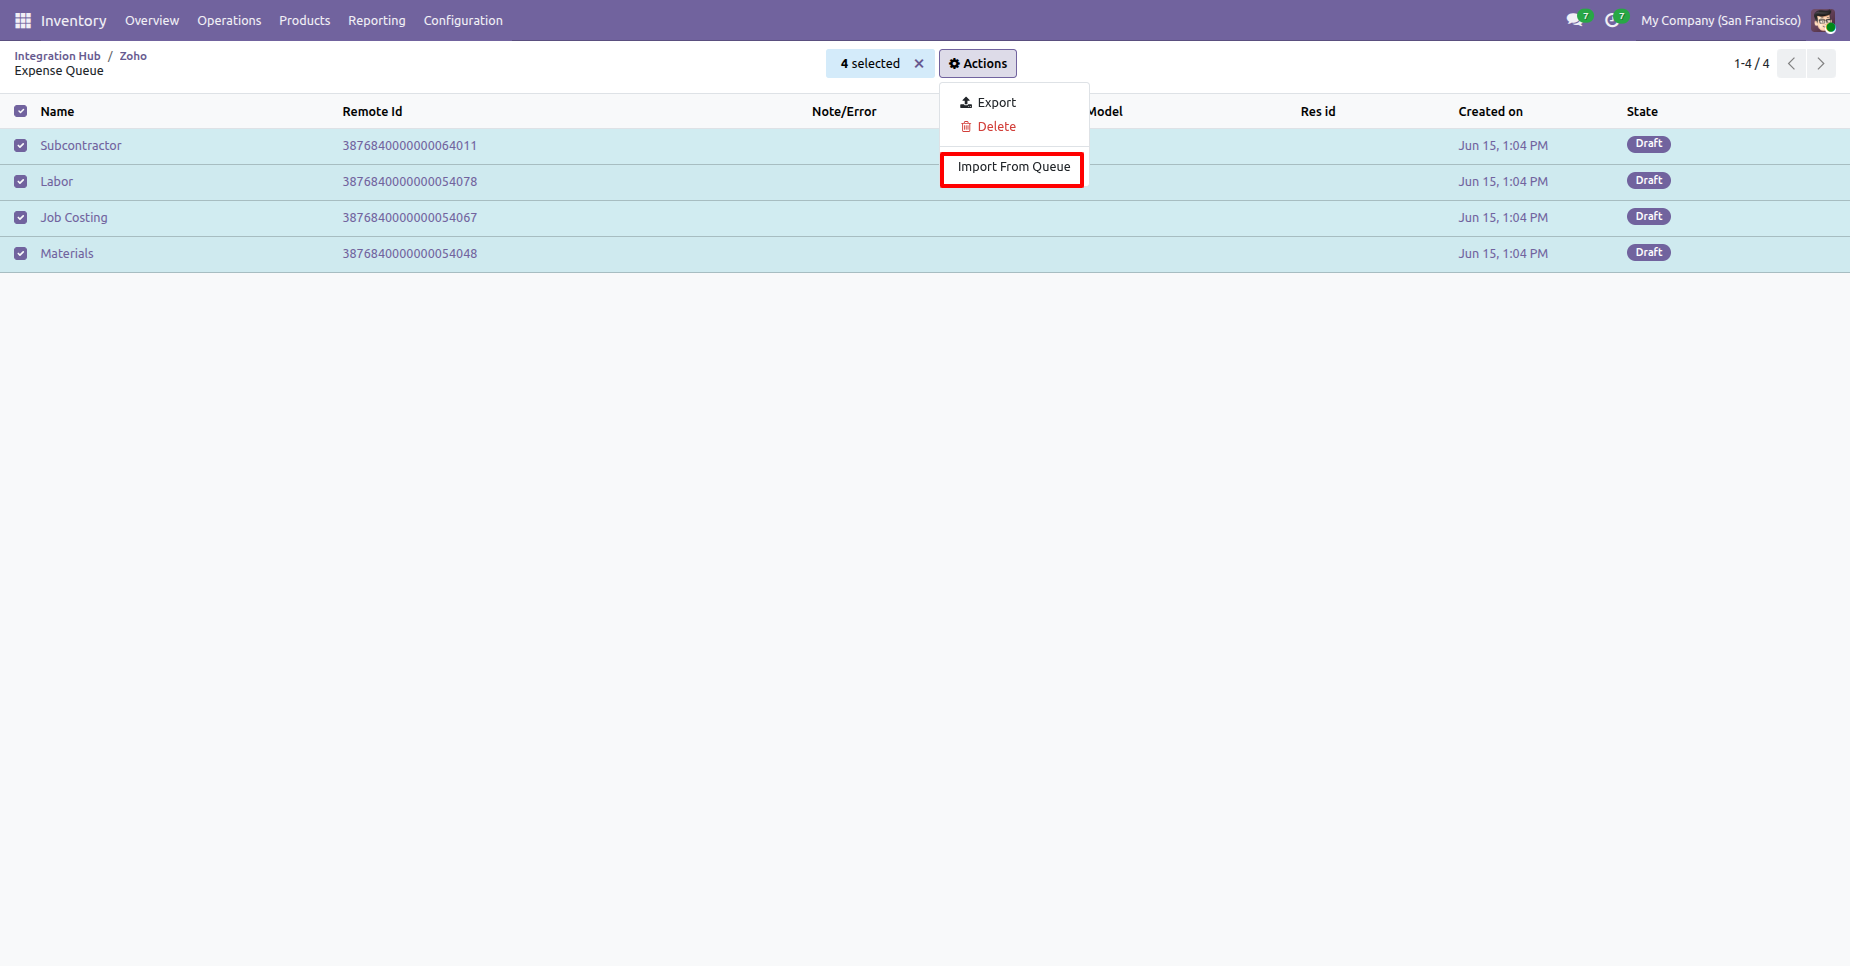Viewport: 1850px width, 966px height.
Task: Open the Configuration menu
Action: click(463, 20)
